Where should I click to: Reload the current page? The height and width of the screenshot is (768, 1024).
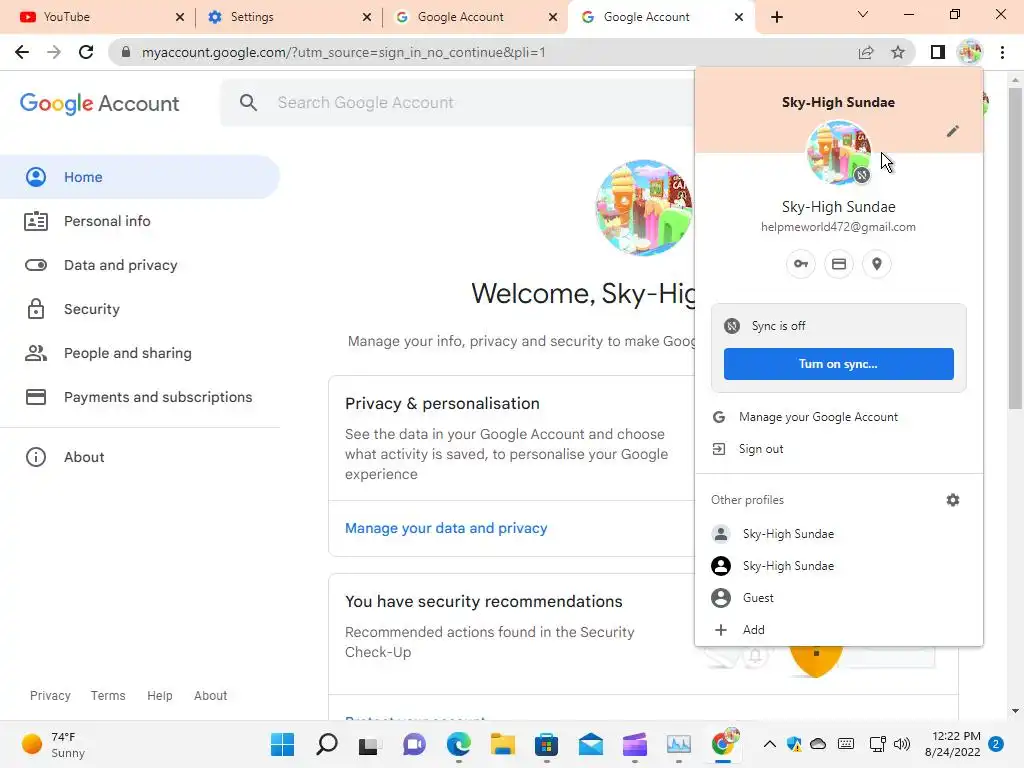86,52
